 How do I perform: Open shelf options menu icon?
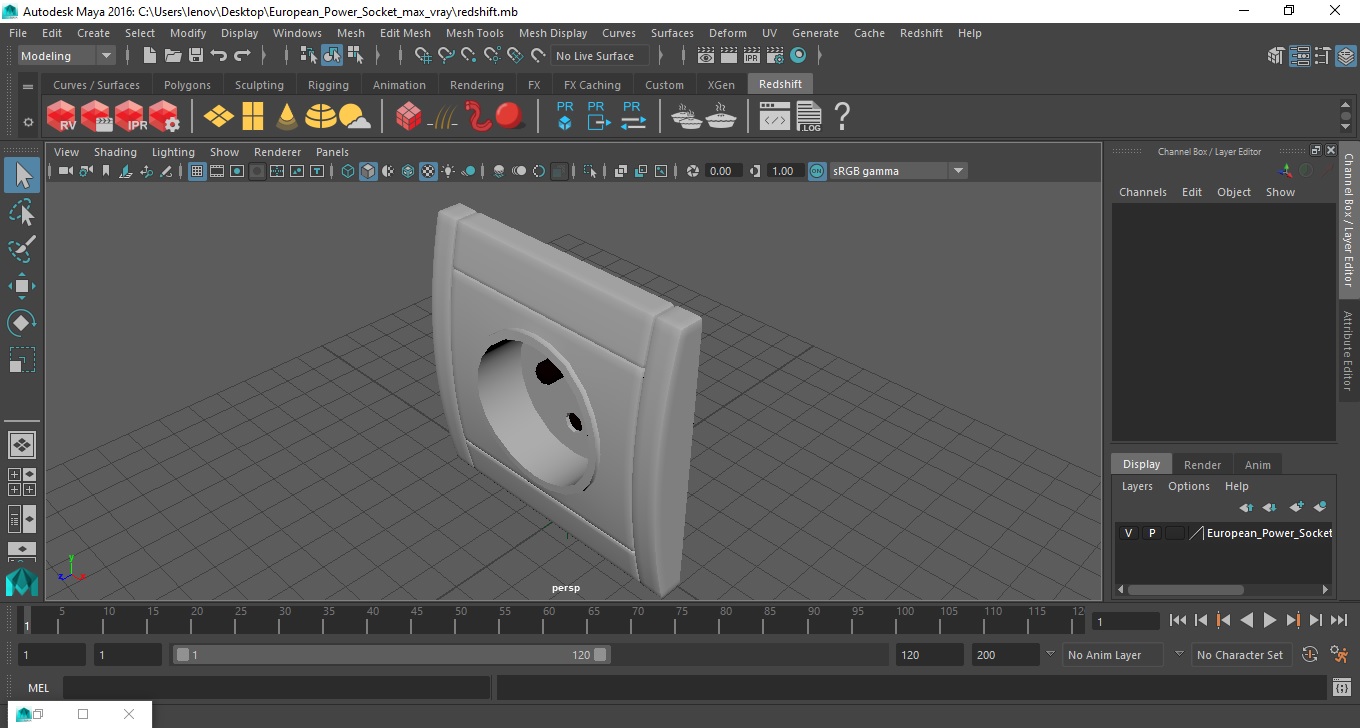click(x=28, y=122)
